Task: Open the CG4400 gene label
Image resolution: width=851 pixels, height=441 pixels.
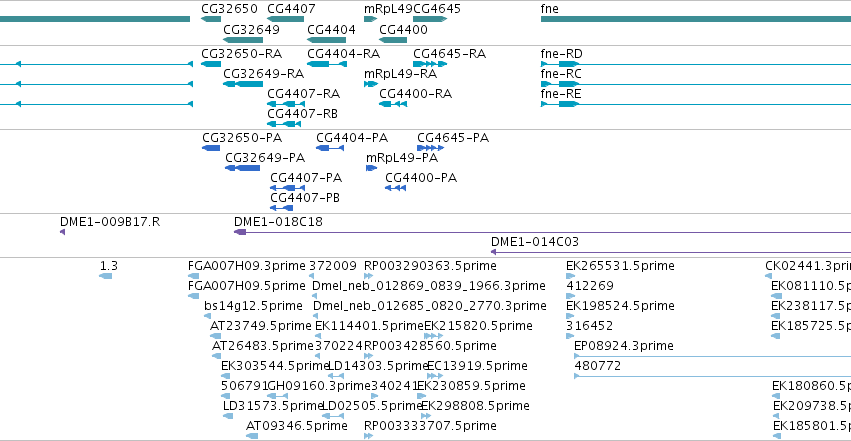Action: 403,29
